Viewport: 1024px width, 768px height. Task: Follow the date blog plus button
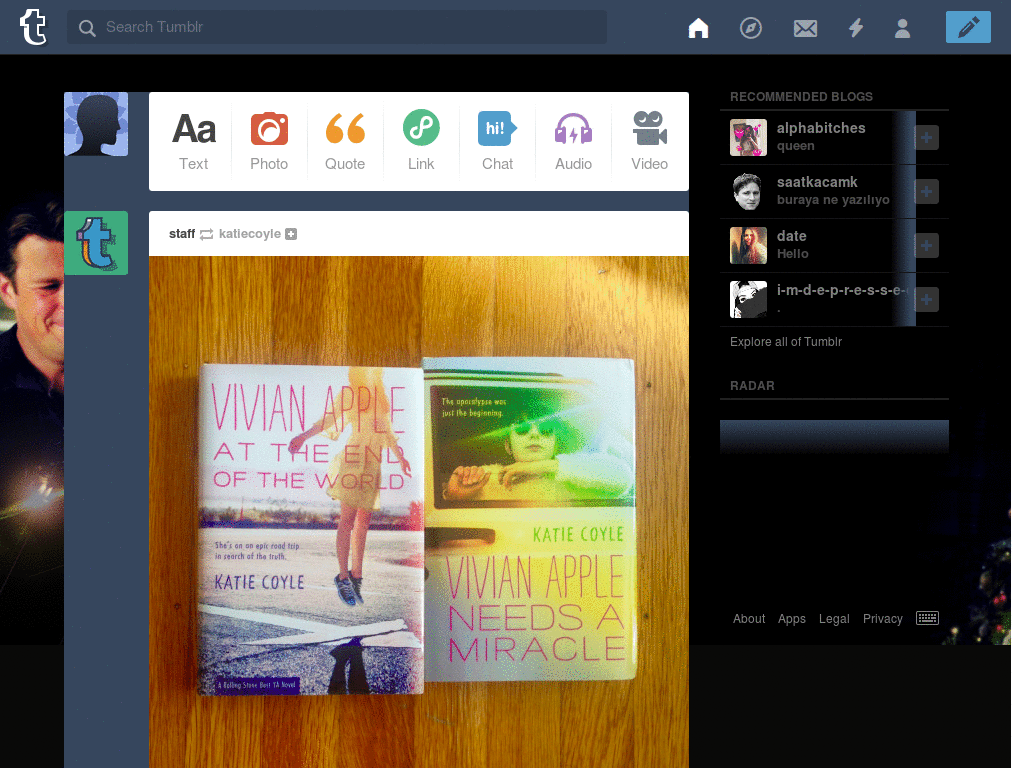coord(927,246)
